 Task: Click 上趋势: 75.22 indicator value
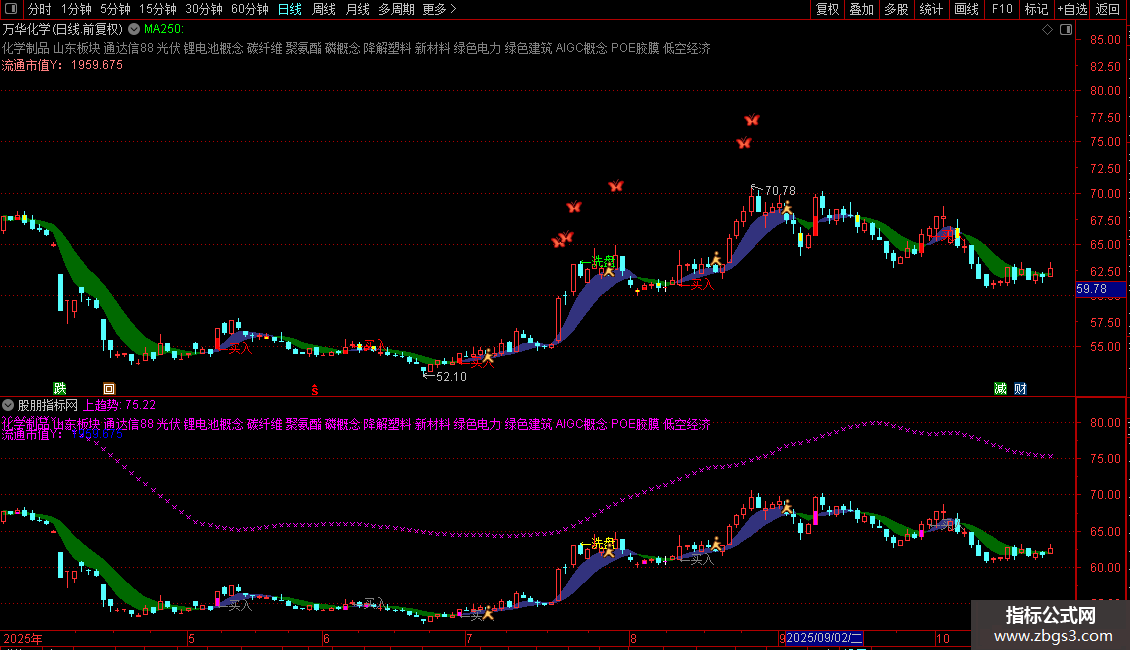(120, 405)
